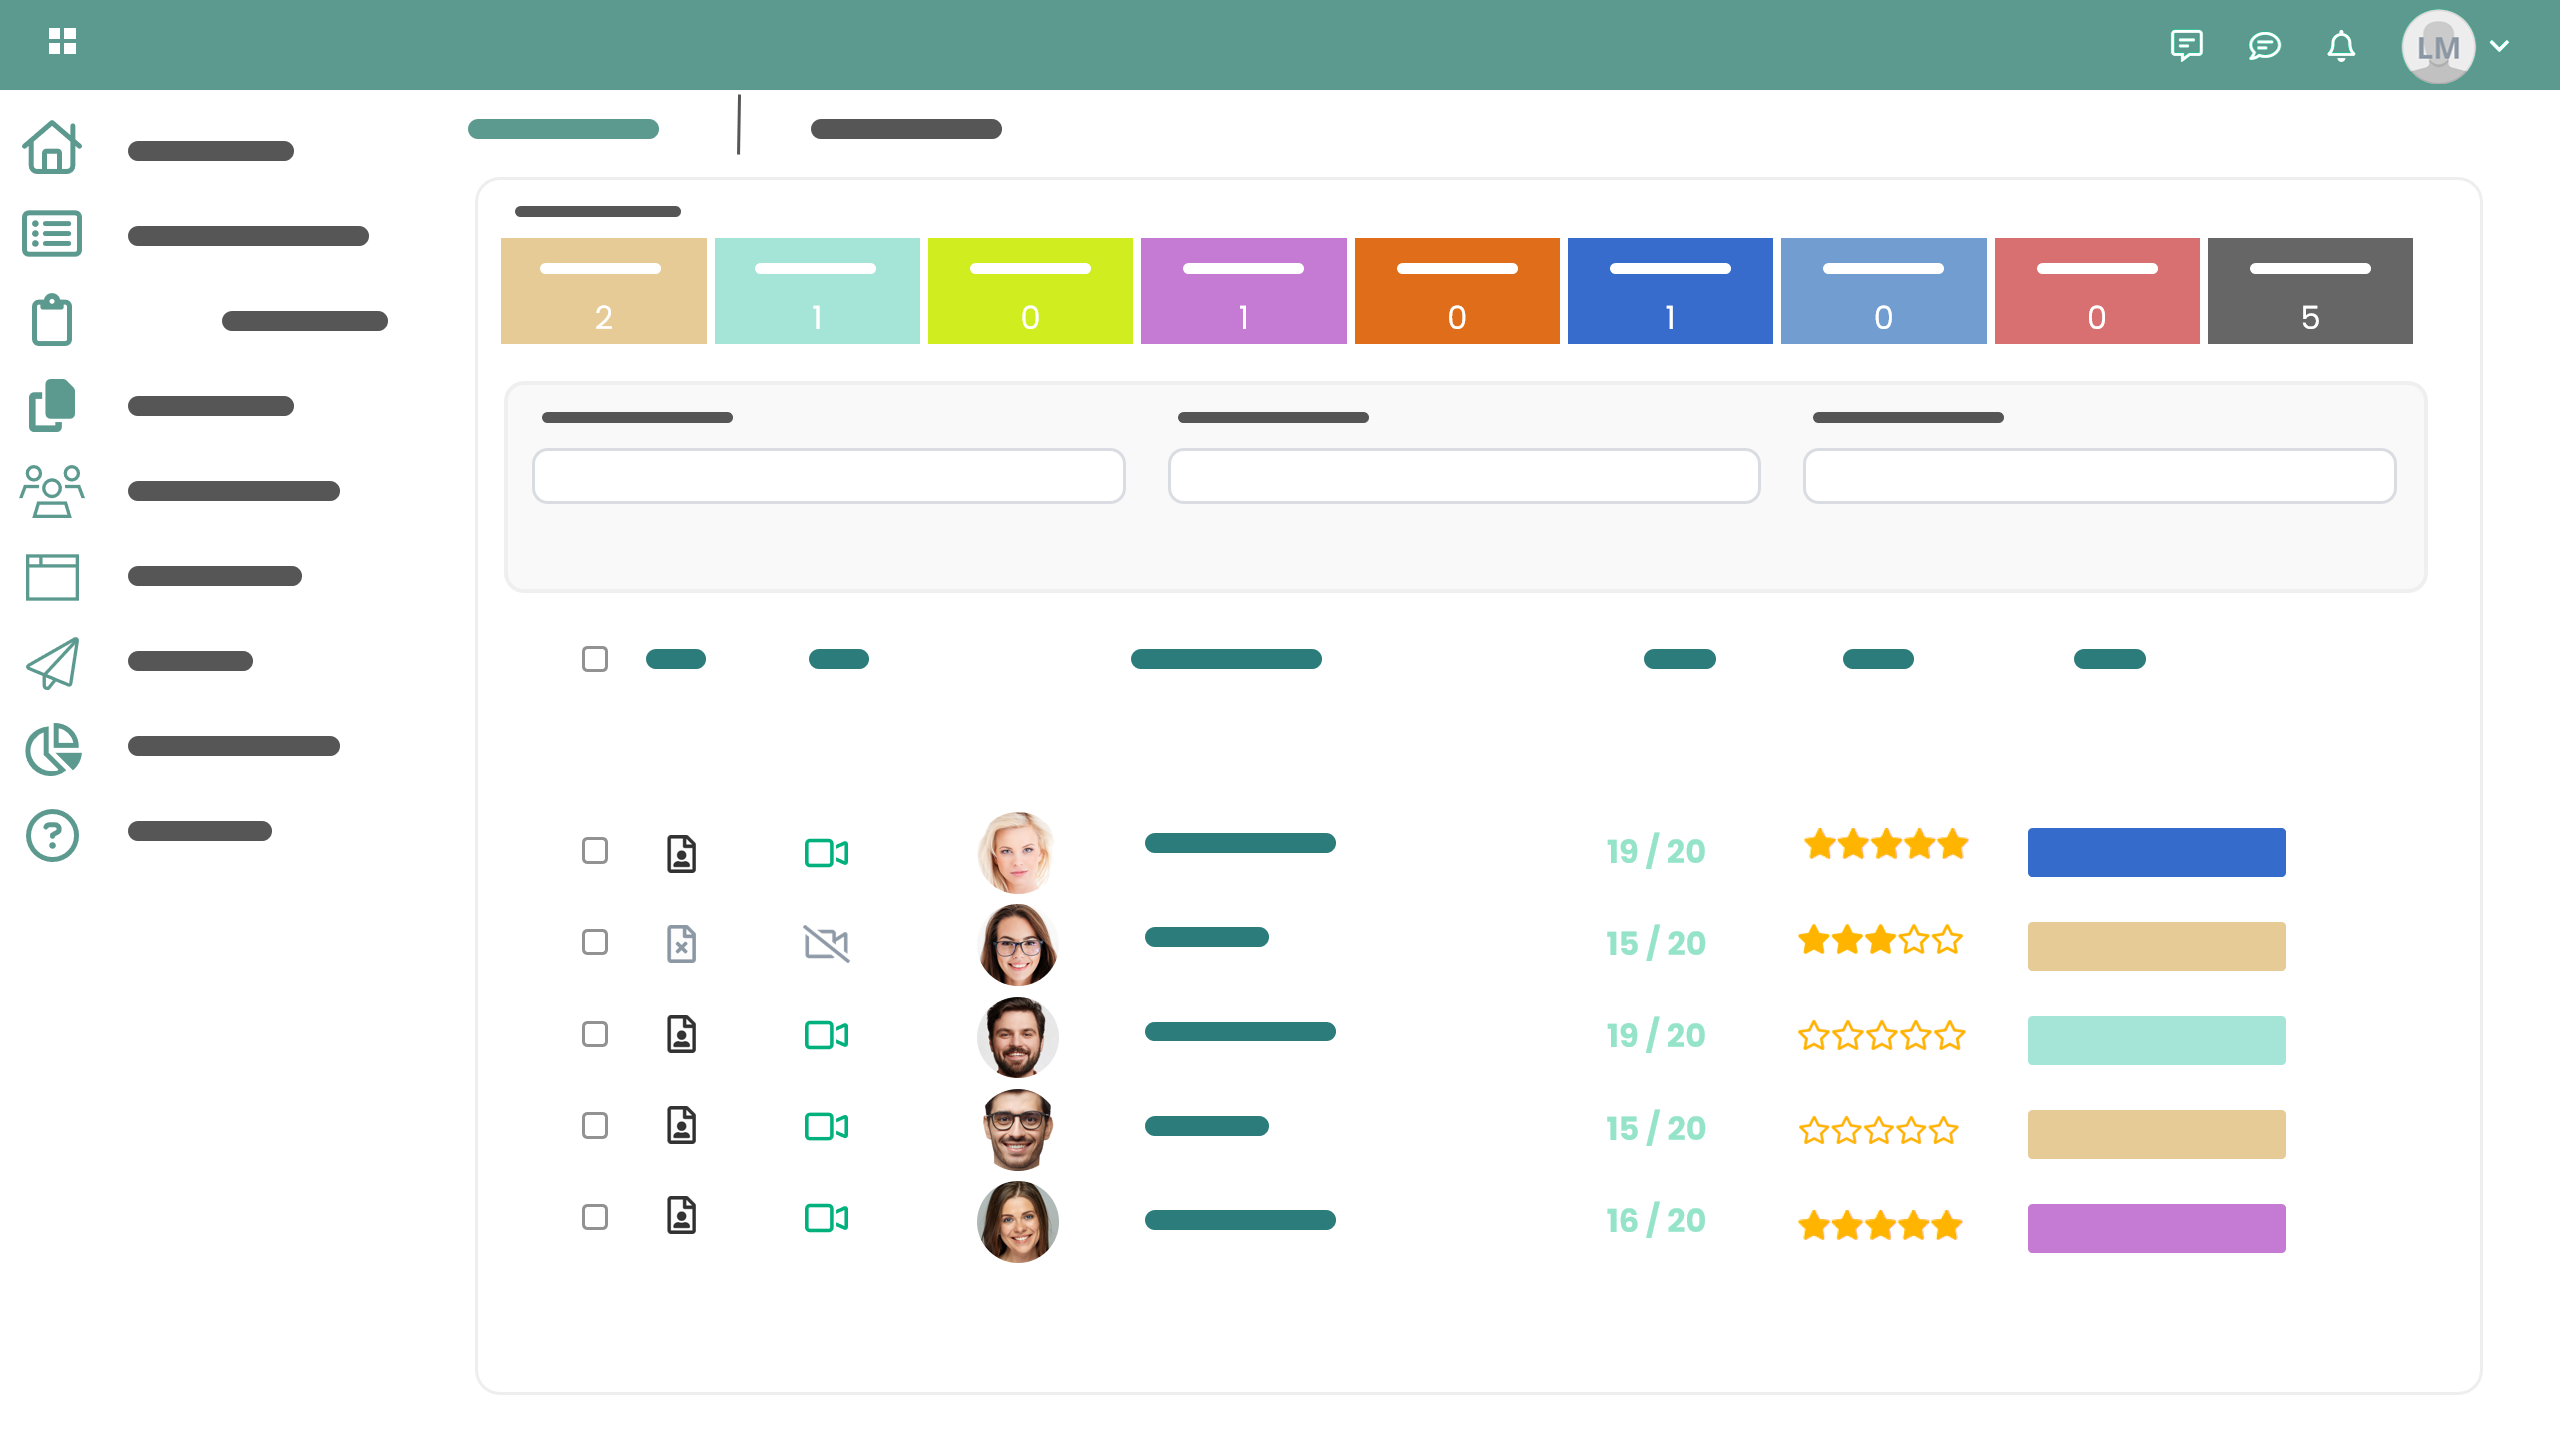Toggle the select-all header checkbox

tap(595, 659)
